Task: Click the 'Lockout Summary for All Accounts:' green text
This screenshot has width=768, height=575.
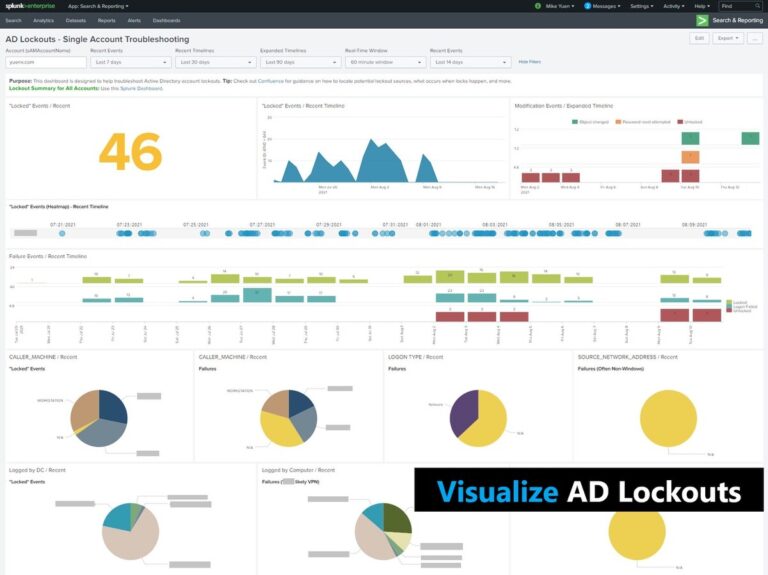Action: coord(54,88)
